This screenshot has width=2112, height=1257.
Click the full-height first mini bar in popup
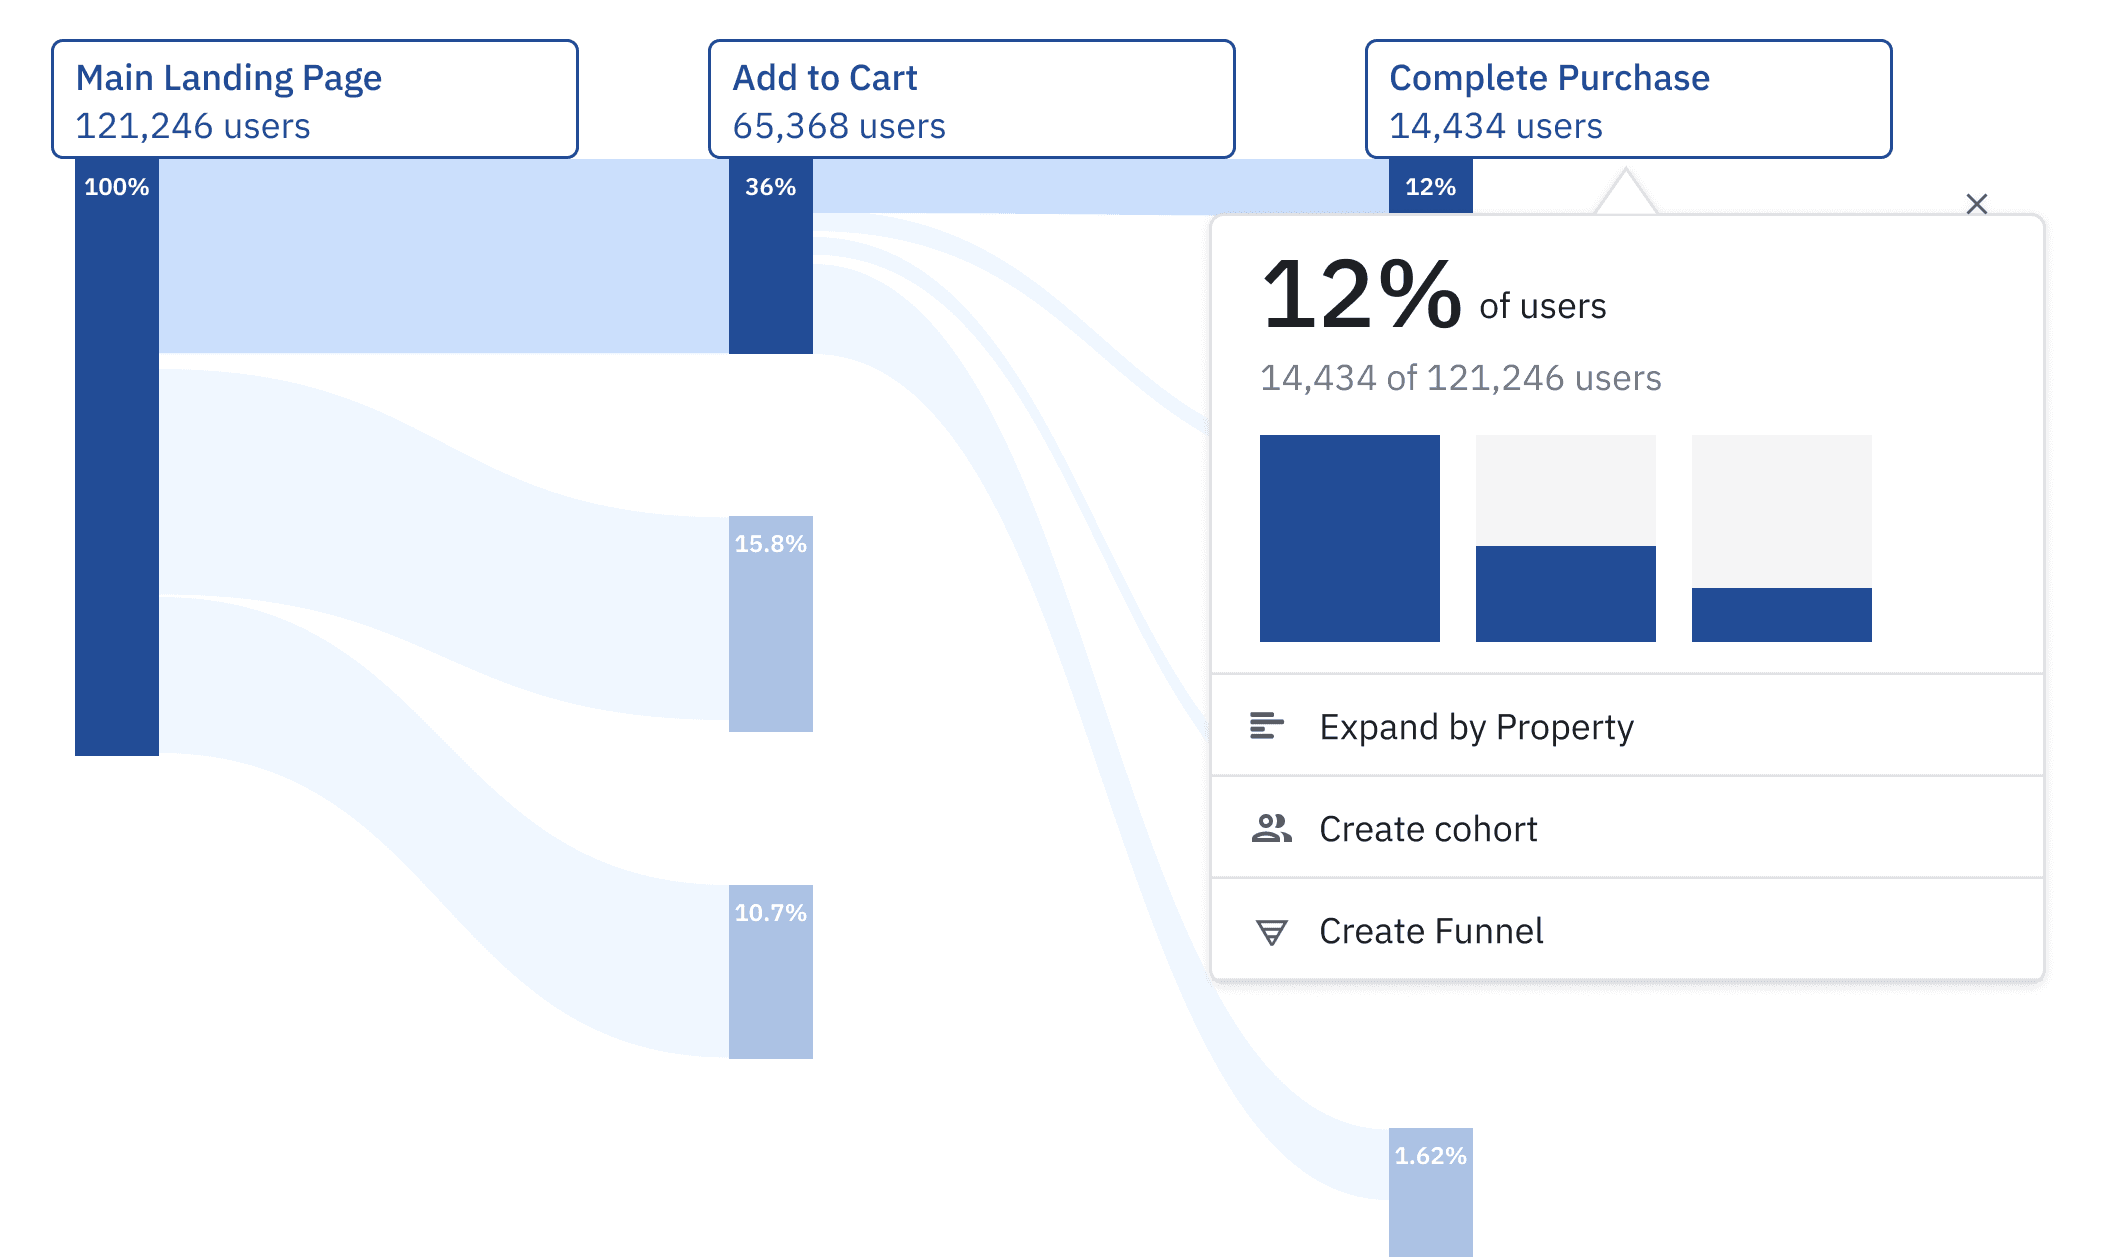pyautogui.click(x=1349, y=538)
